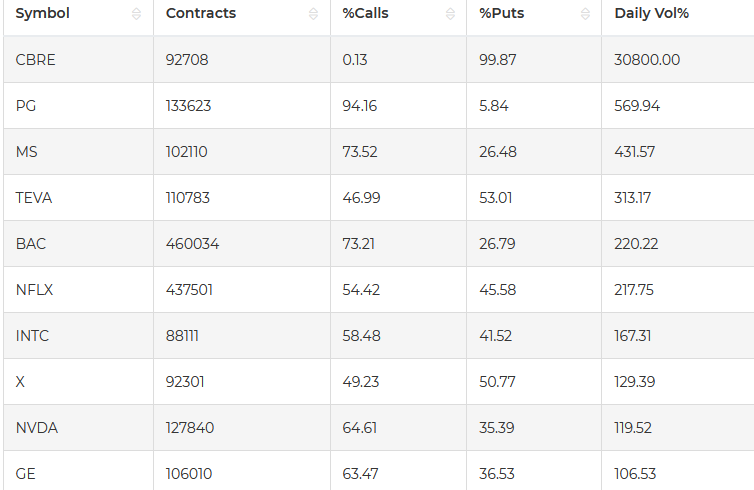Viewport: 754px width, 490px height.
Task: Select the INTC ticker row
Action: [x=32, y=336]
